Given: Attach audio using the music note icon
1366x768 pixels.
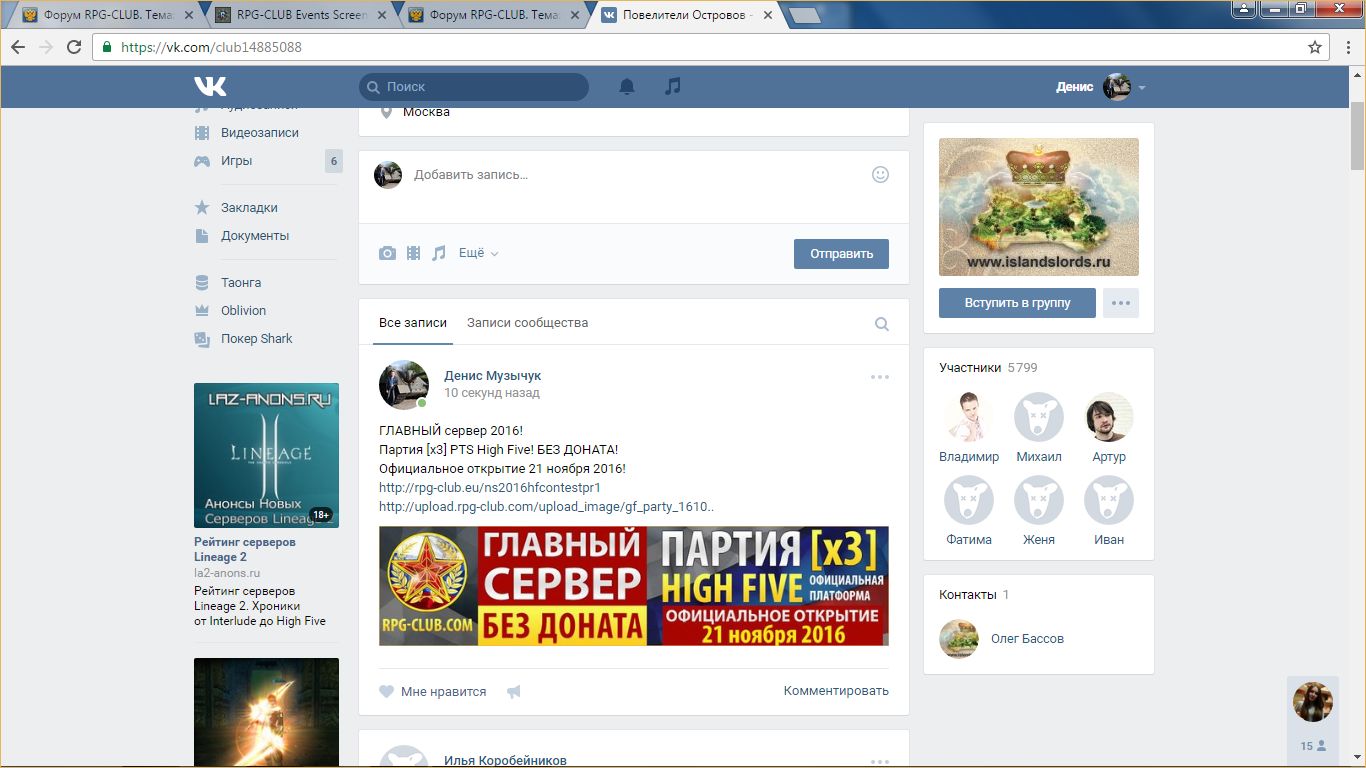Looking at the screenshot, I should coord(438,253).
